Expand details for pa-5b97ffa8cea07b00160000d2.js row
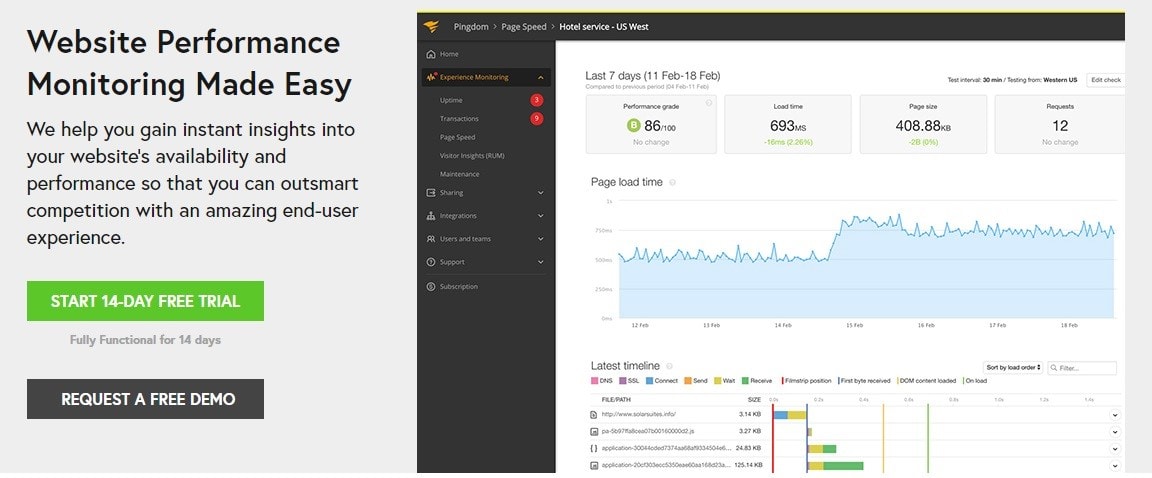1152x478 pixels. (1115, 432)
